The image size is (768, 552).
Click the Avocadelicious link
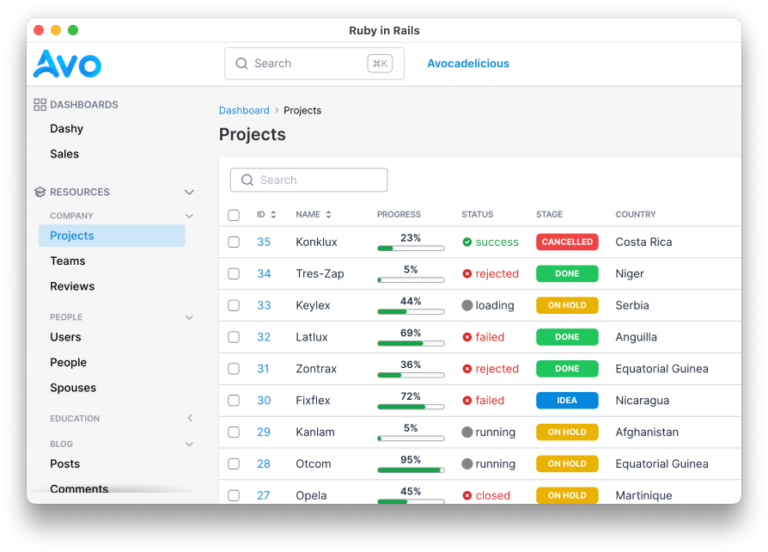click(468, 64)
